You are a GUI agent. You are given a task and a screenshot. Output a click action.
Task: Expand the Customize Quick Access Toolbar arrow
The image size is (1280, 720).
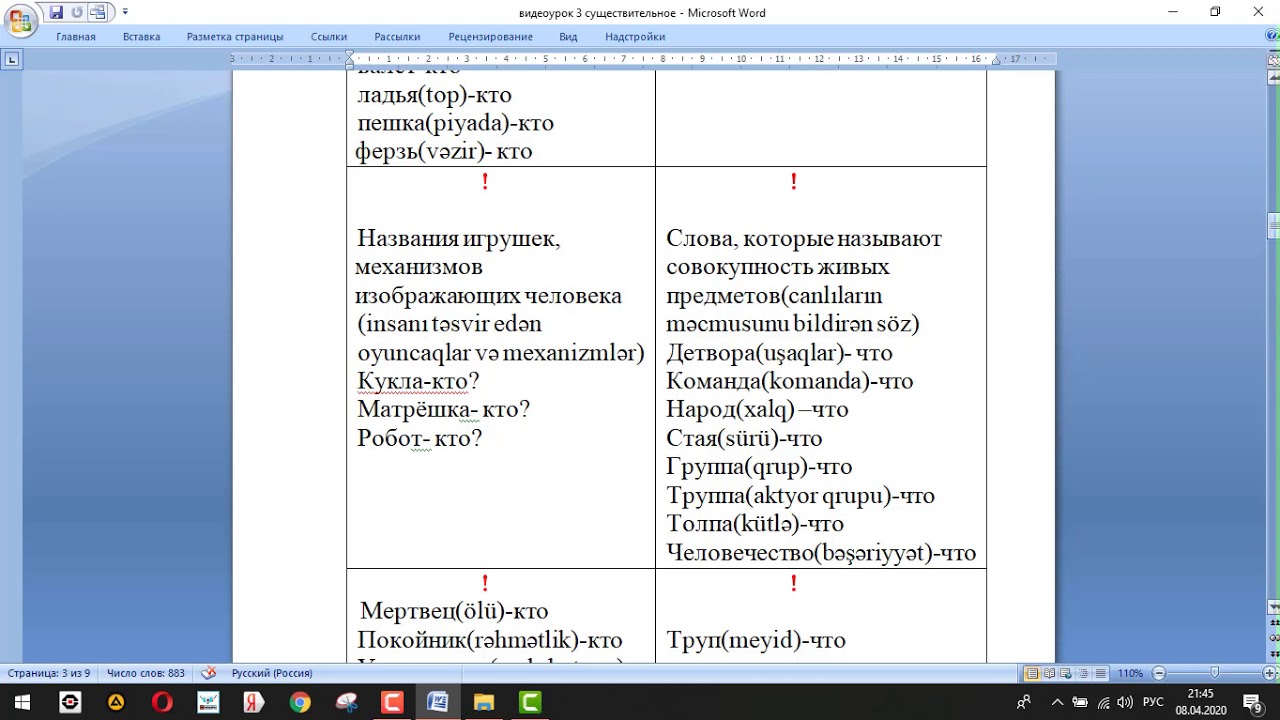[125, 13]
